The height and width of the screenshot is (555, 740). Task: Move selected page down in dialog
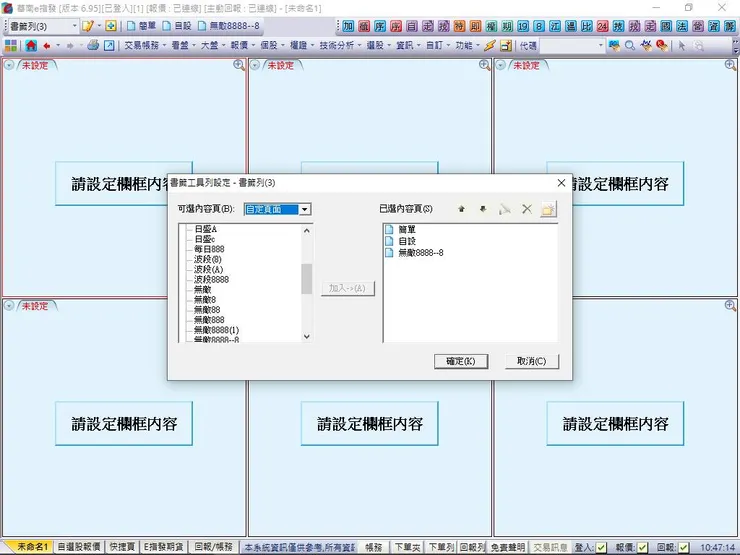483,209
